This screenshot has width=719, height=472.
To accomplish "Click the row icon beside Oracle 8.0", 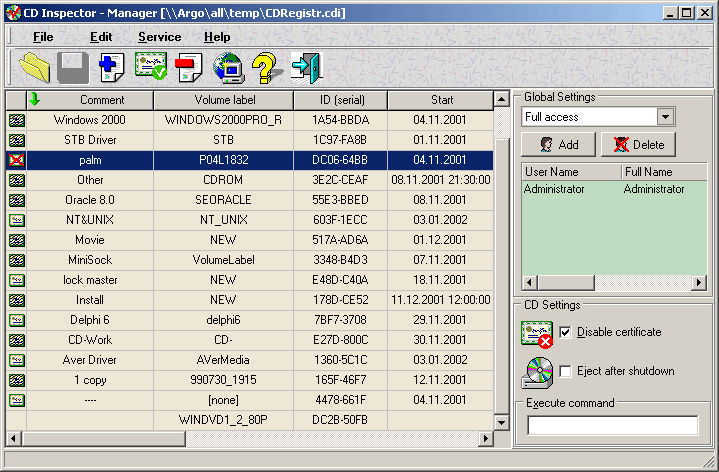I will tap(17, 200).
